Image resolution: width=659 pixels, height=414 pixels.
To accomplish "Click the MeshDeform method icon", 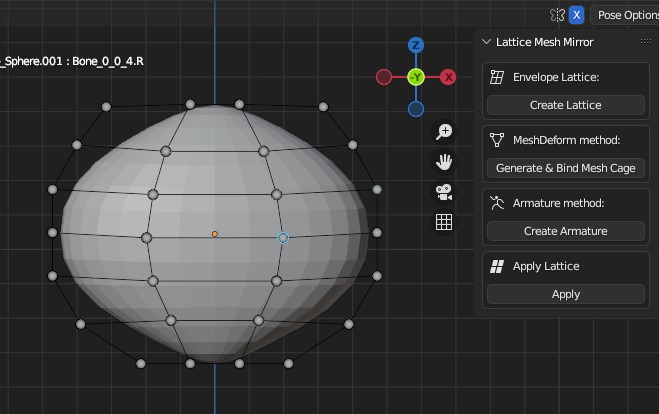I will [497, 140].
